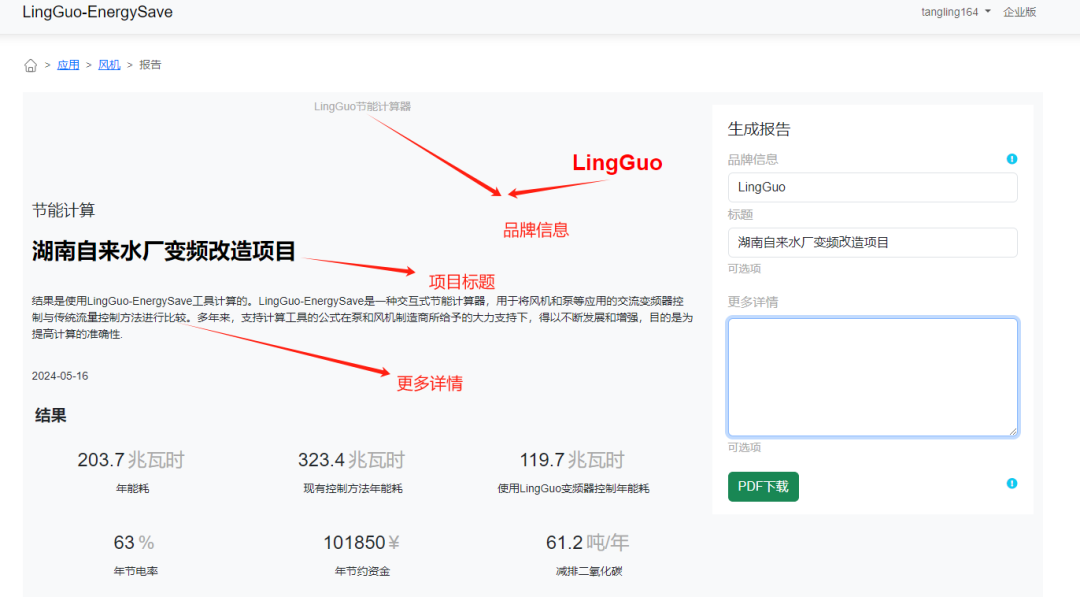Click the 323.4 兆瓦时 value
Screen dimensions: 1080x597
[351, 460]
